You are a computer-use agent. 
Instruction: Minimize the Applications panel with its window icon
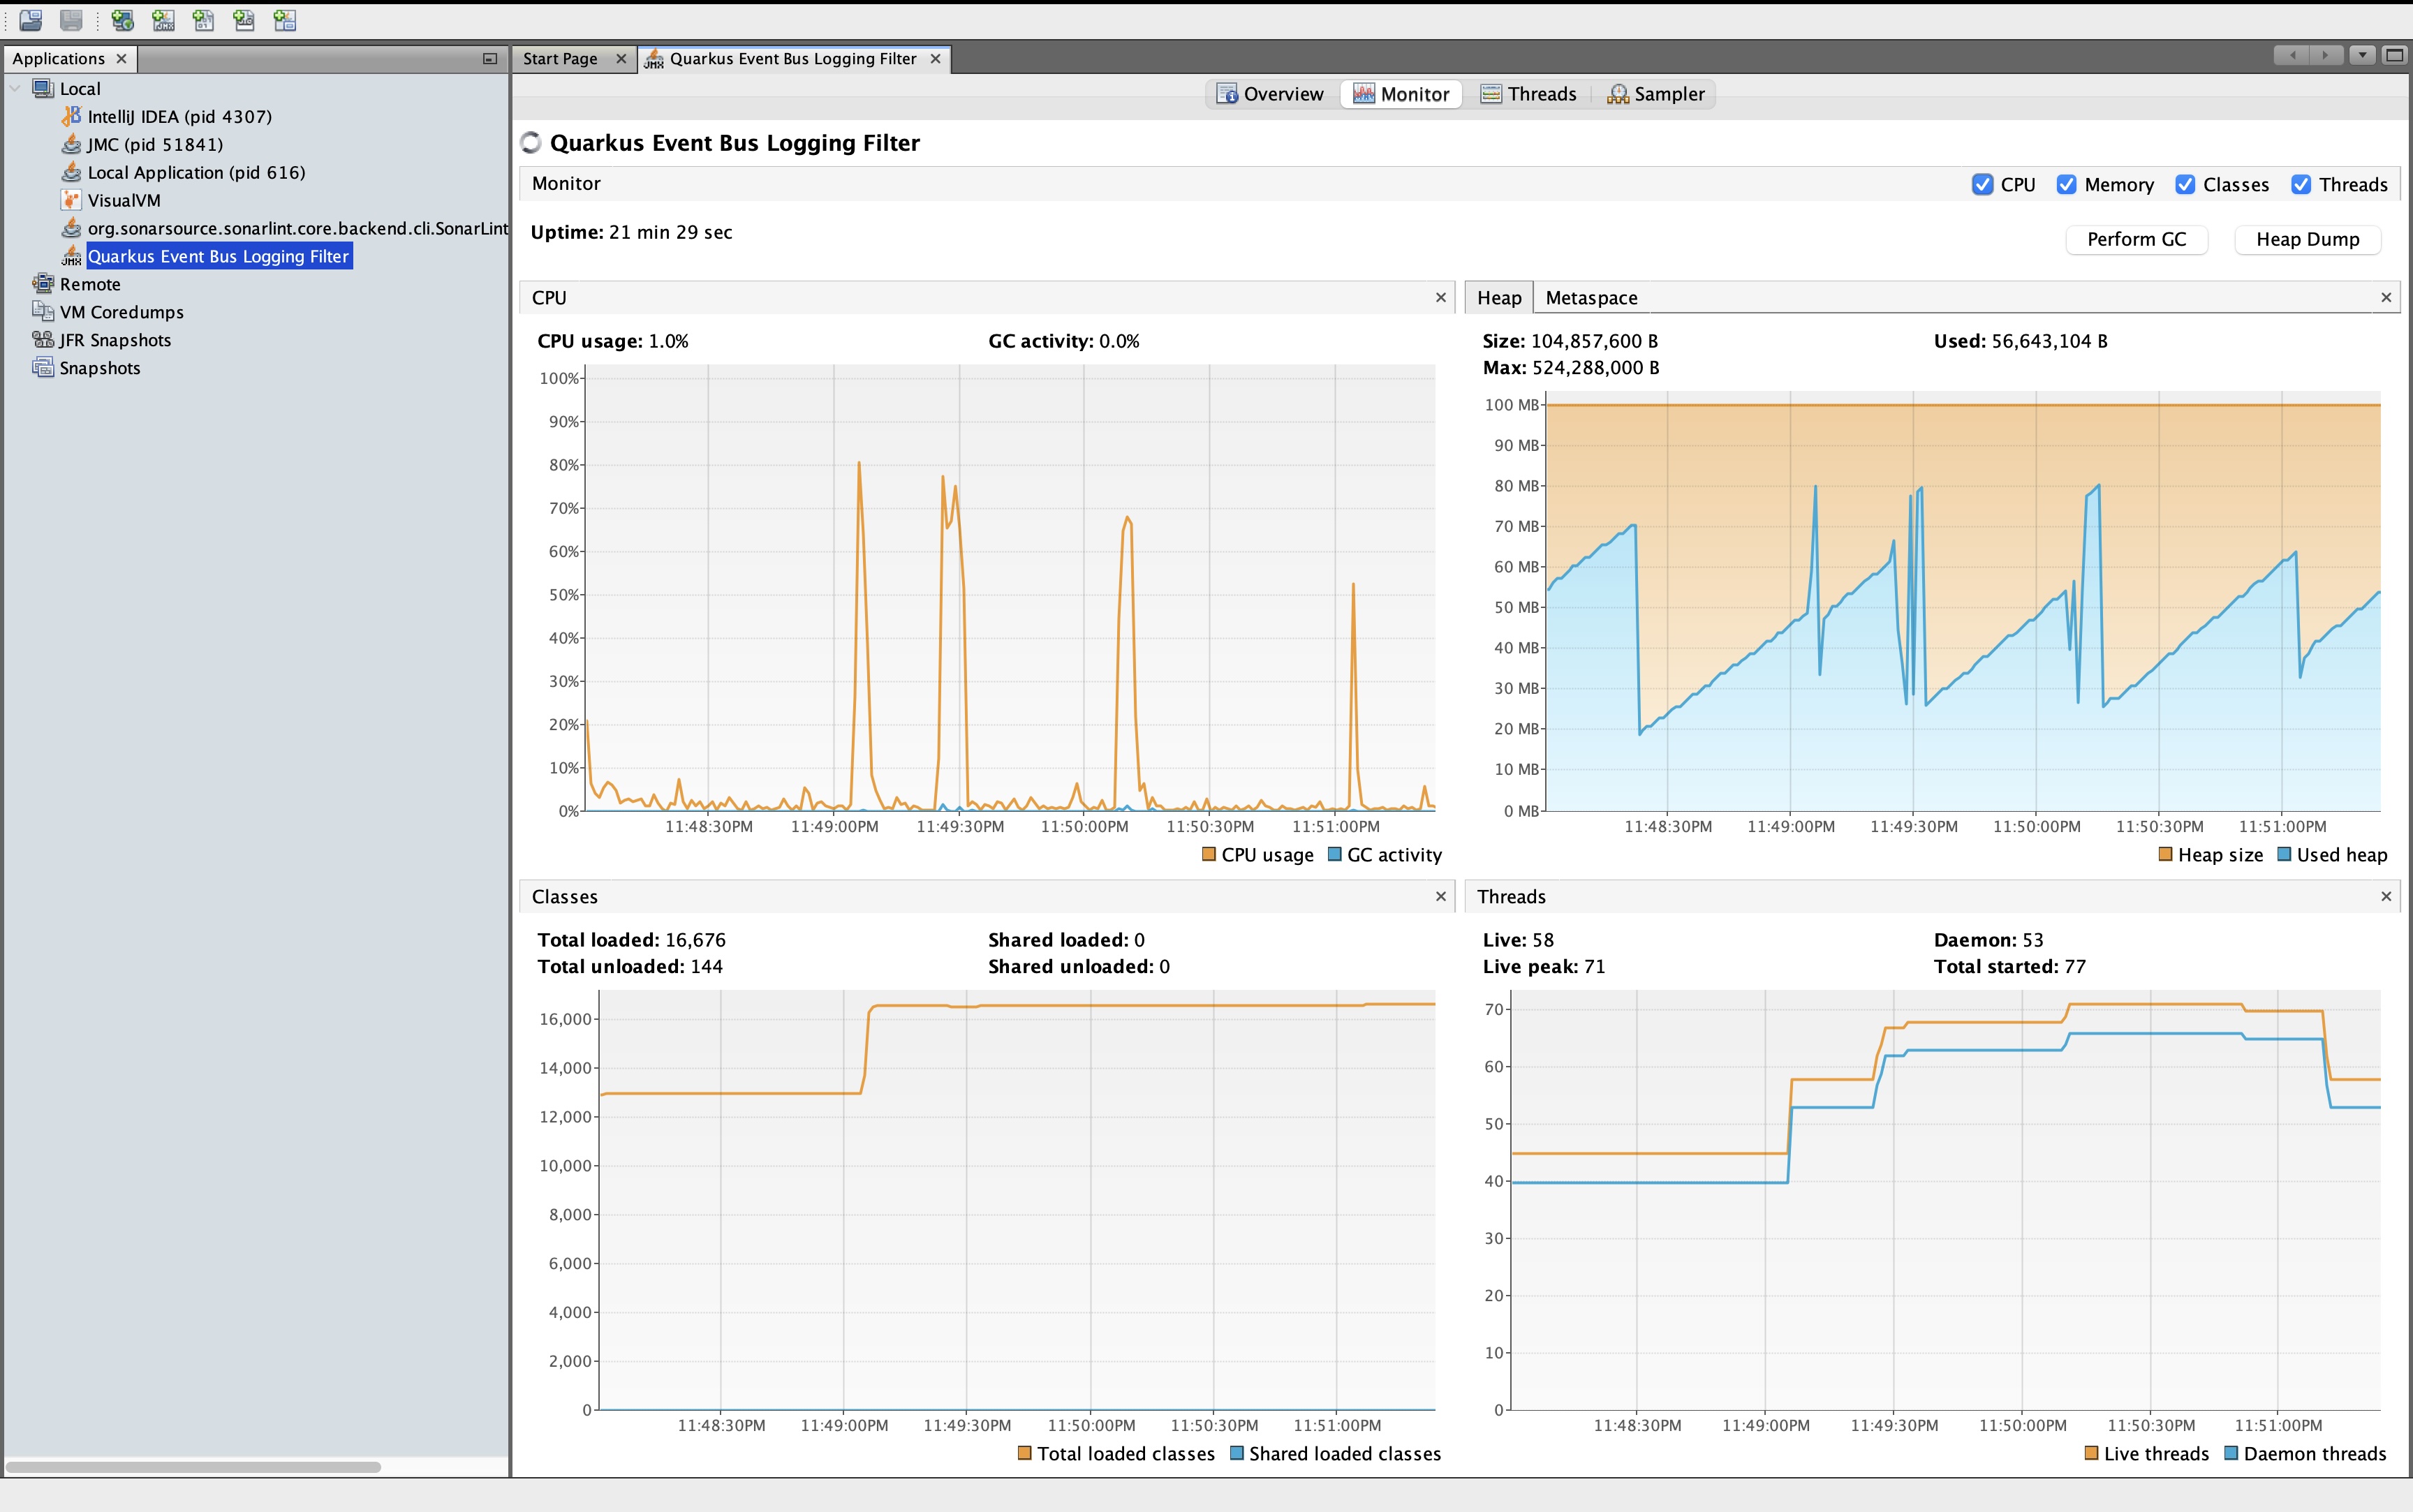tap(490, 59)
